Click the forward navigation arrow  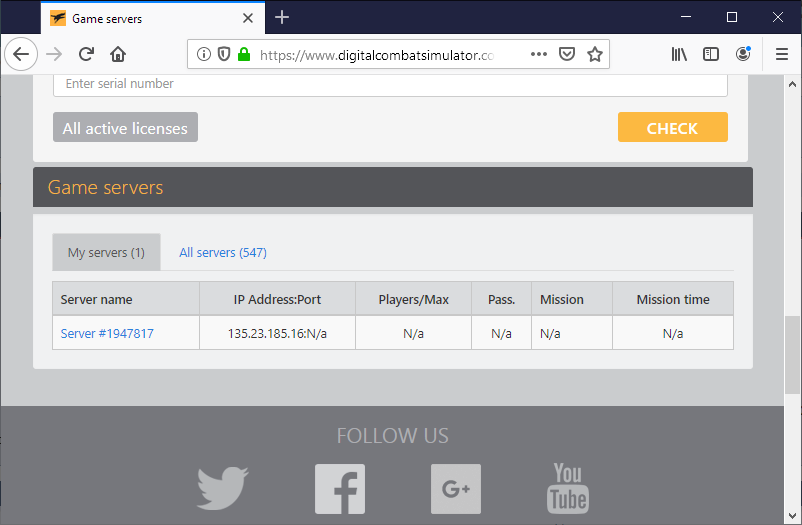[x=54, y=54]
